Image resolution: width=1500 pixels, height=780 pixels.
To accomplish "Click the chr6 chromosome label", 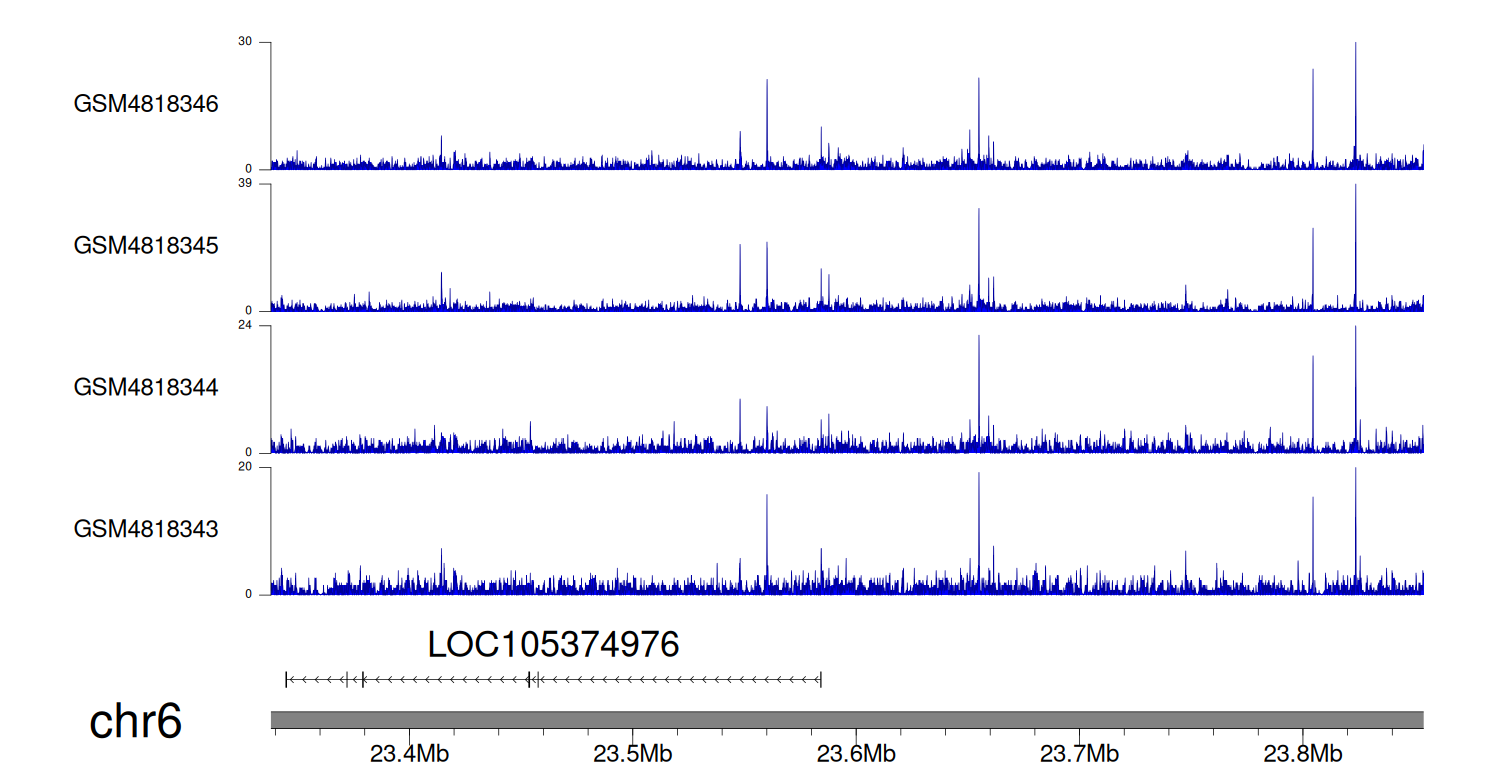I will (x=136, y=721).
